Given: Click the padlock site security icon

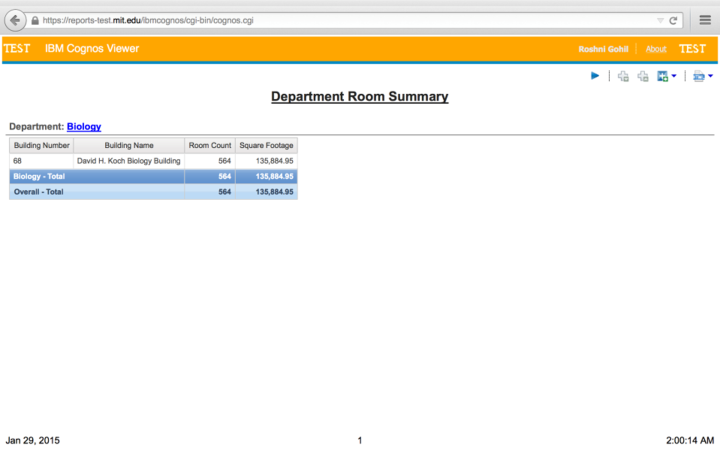Looking at the screenshot, I should tap(35, 20).
